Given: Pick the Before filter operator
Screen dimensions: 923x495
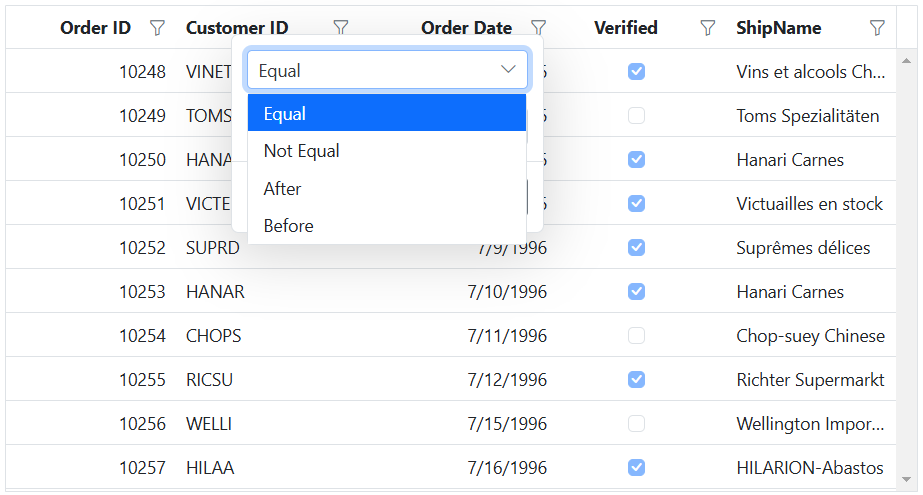Looking at the screenshot, I should coord(386,226).
